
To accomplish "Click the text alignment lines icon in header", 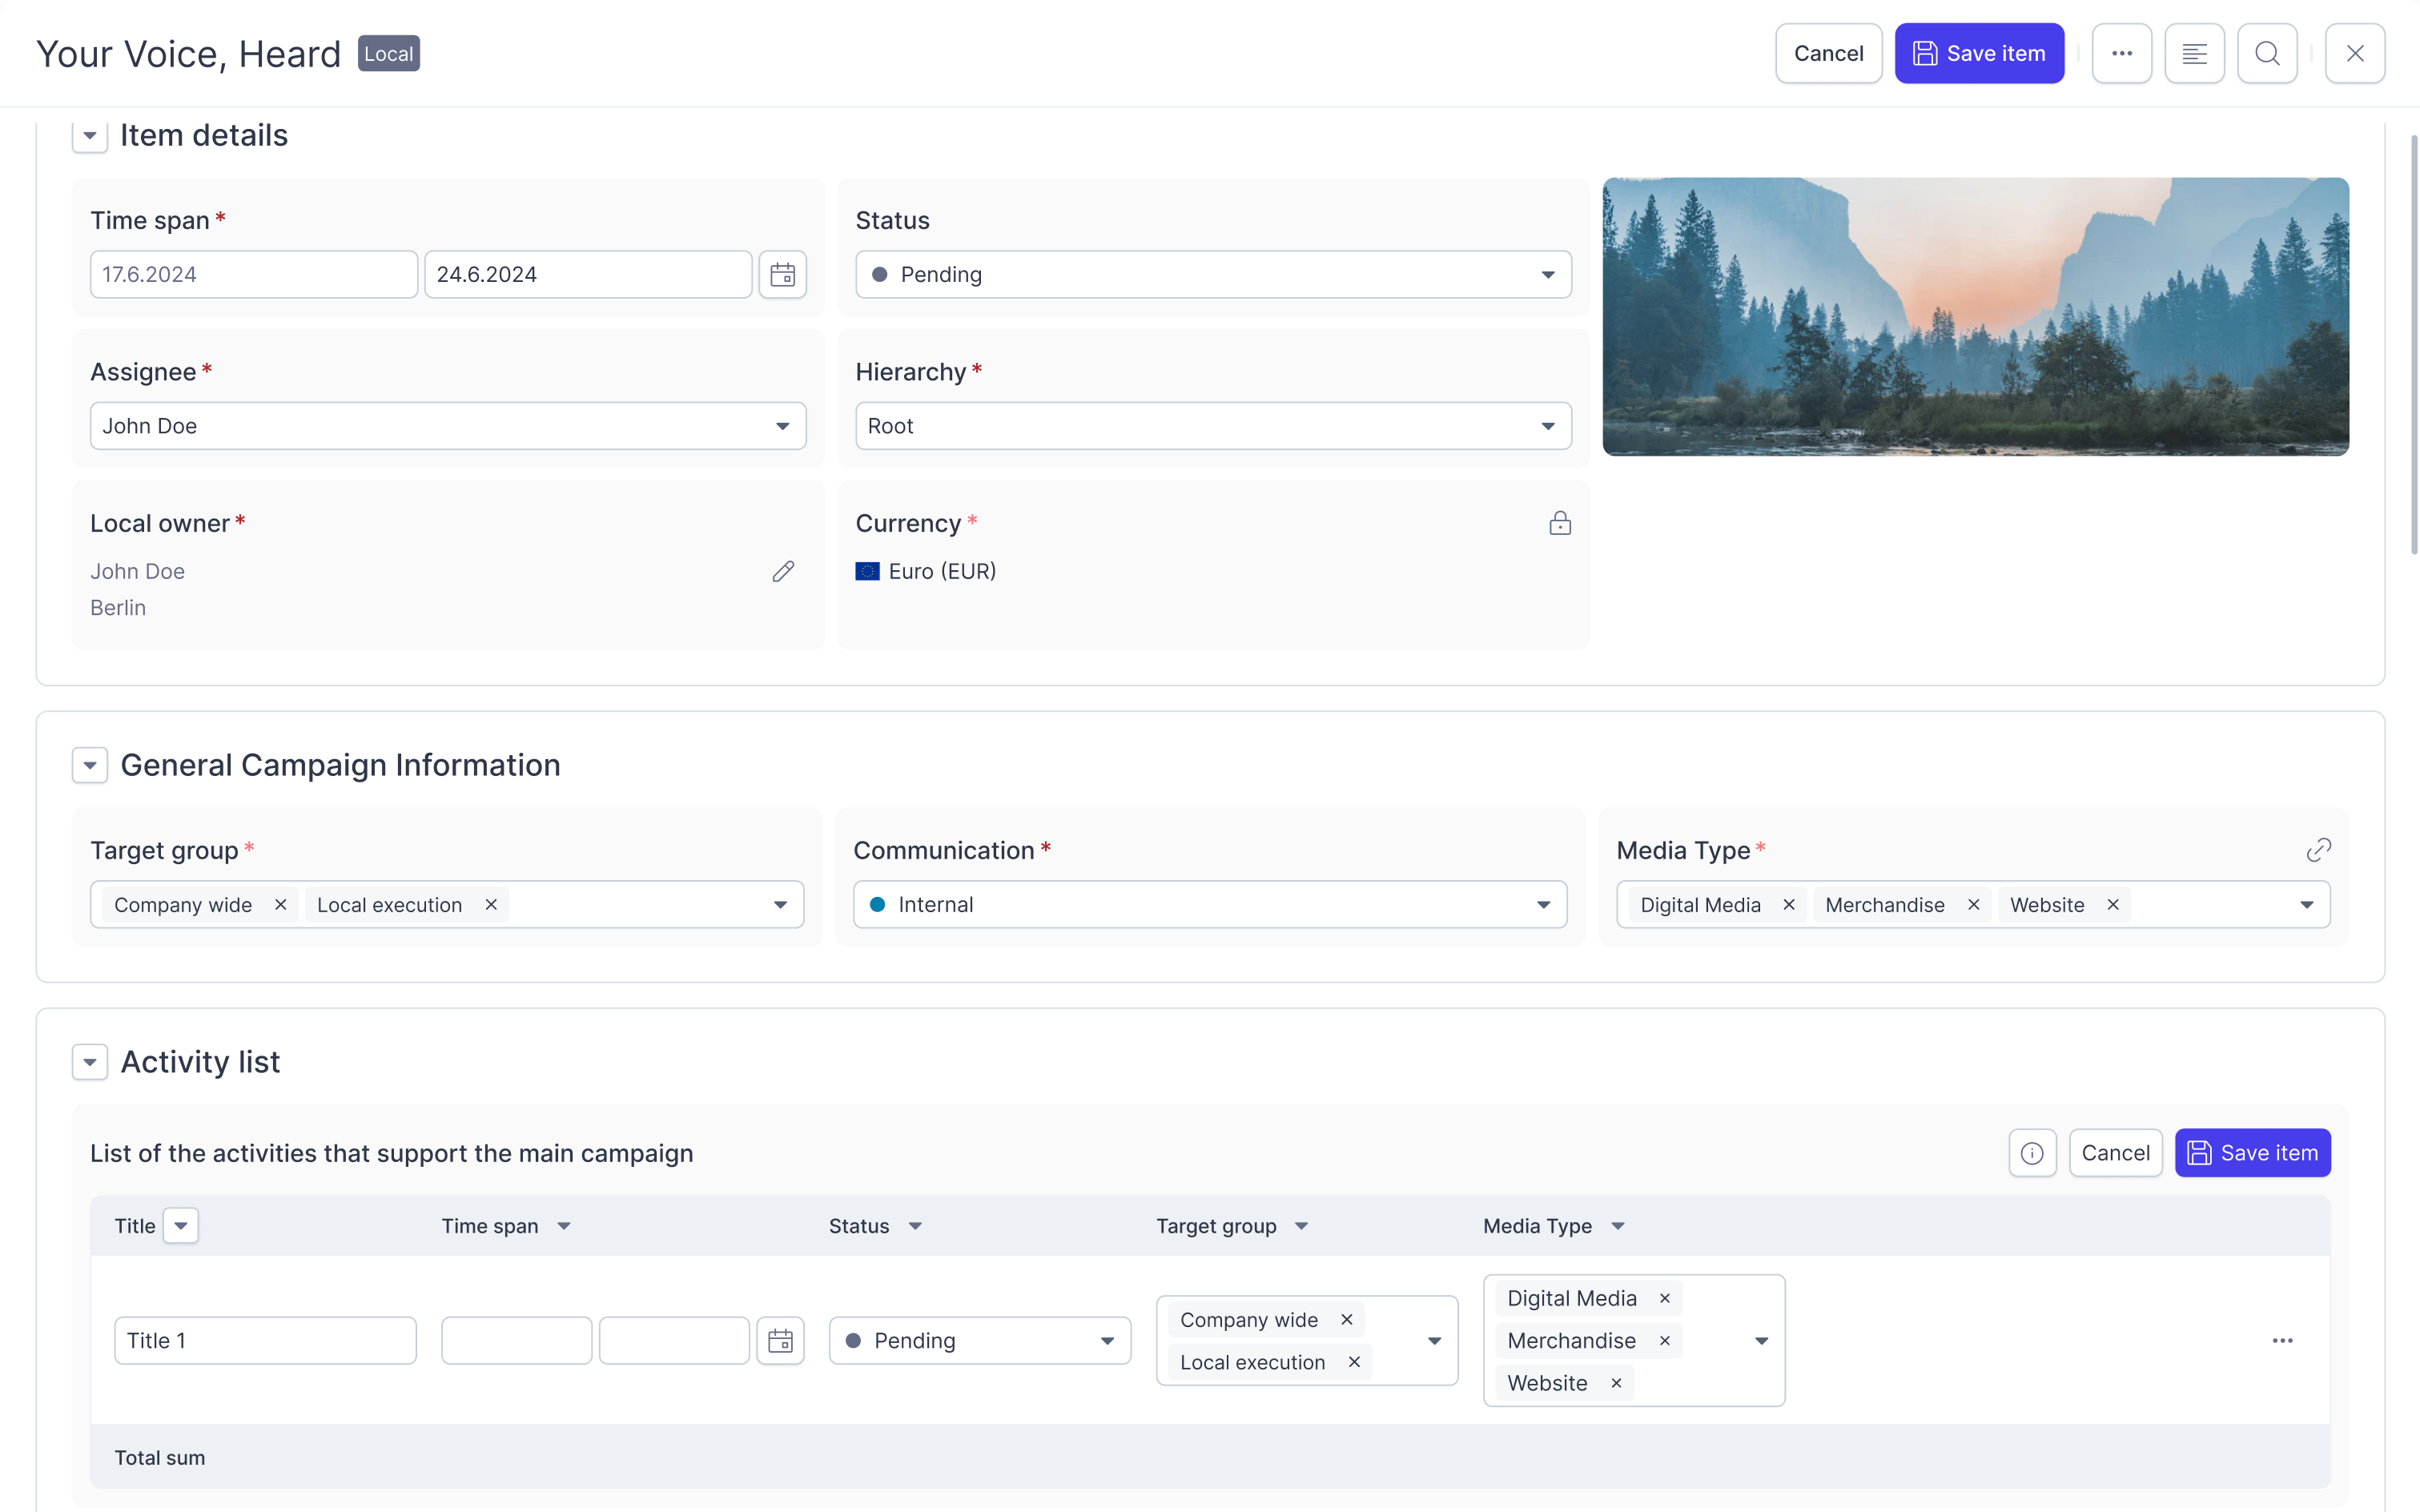I will point(2194,53).
